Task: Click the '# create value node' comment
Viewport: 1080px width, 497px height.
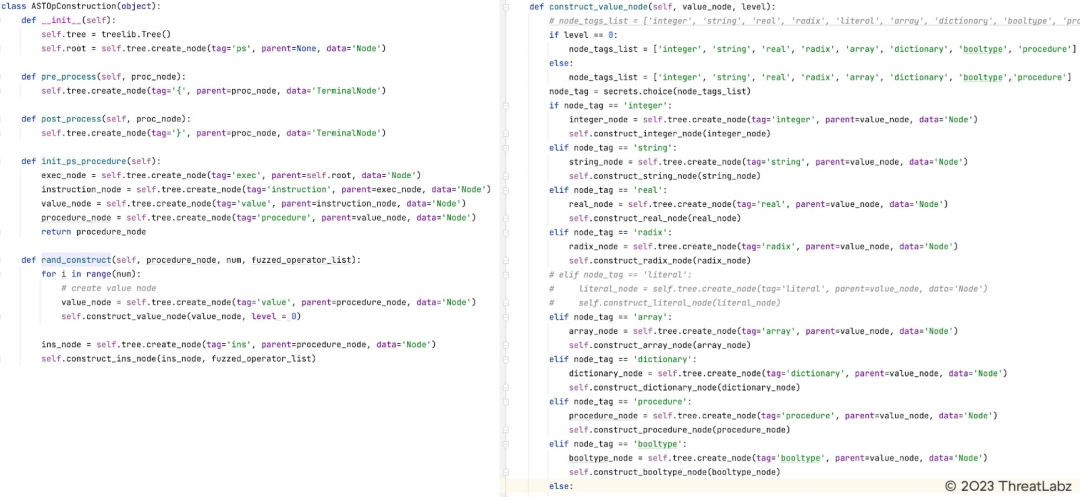Action: [x=108, y=288]
